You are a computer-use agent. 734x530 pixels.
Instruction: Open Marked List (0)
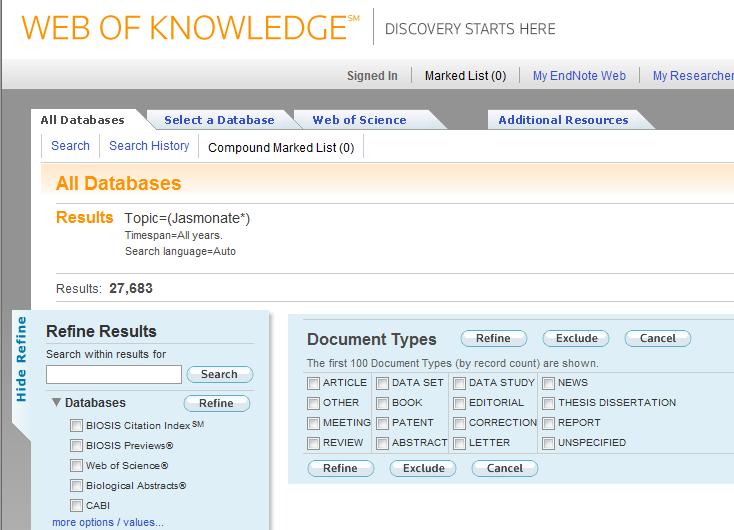point(465,76)
